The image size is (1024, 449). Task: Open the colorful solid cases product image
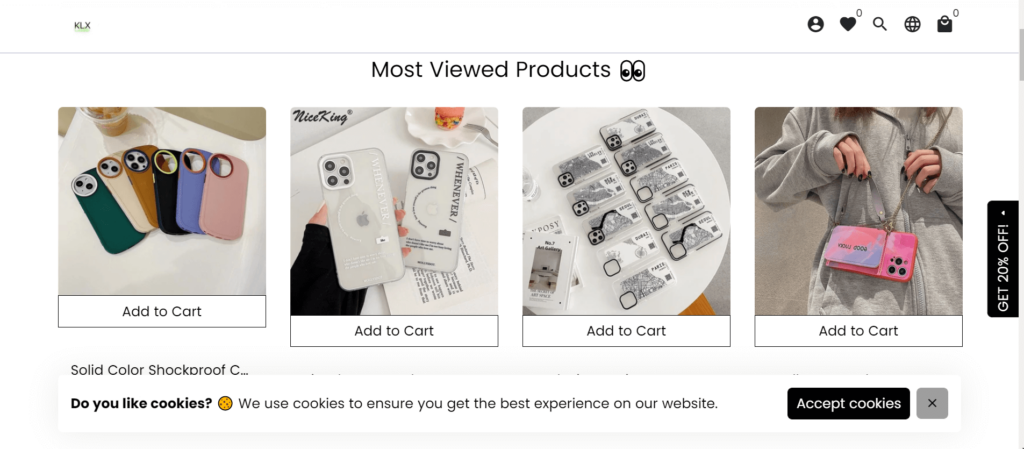click(x=162, y=201)
